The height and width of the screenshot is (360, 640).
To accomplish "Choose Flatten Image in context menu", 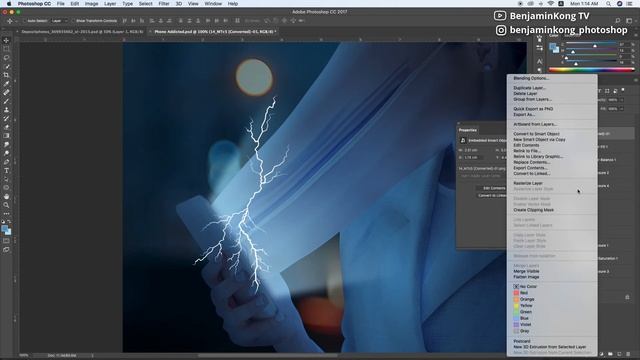I will (x=526, y=277).
